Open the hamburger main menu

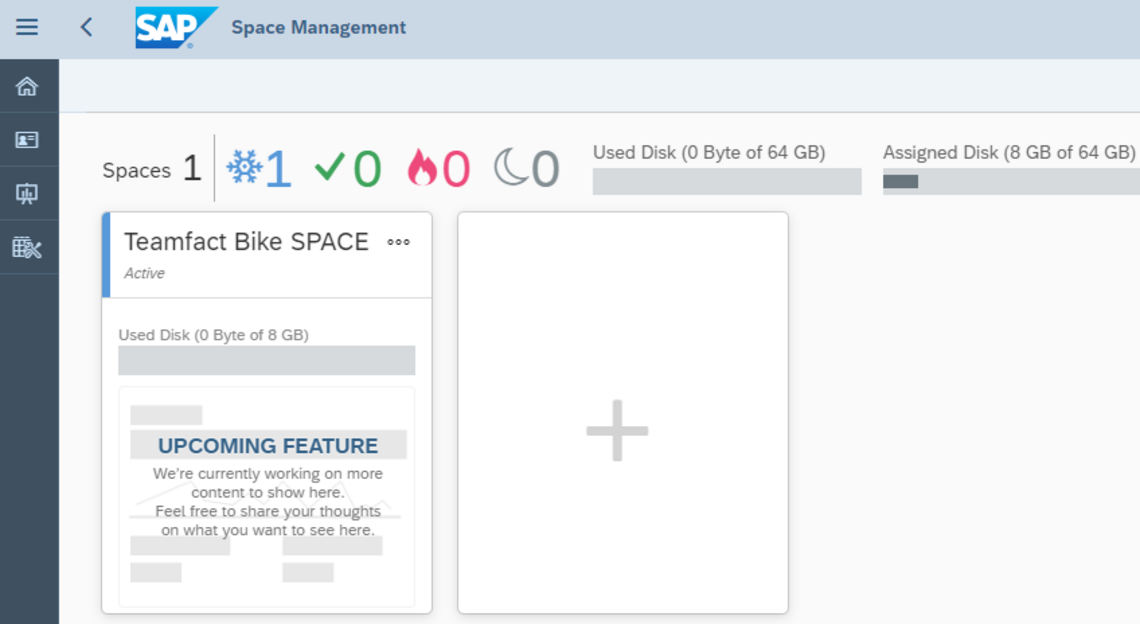point(27,28)
